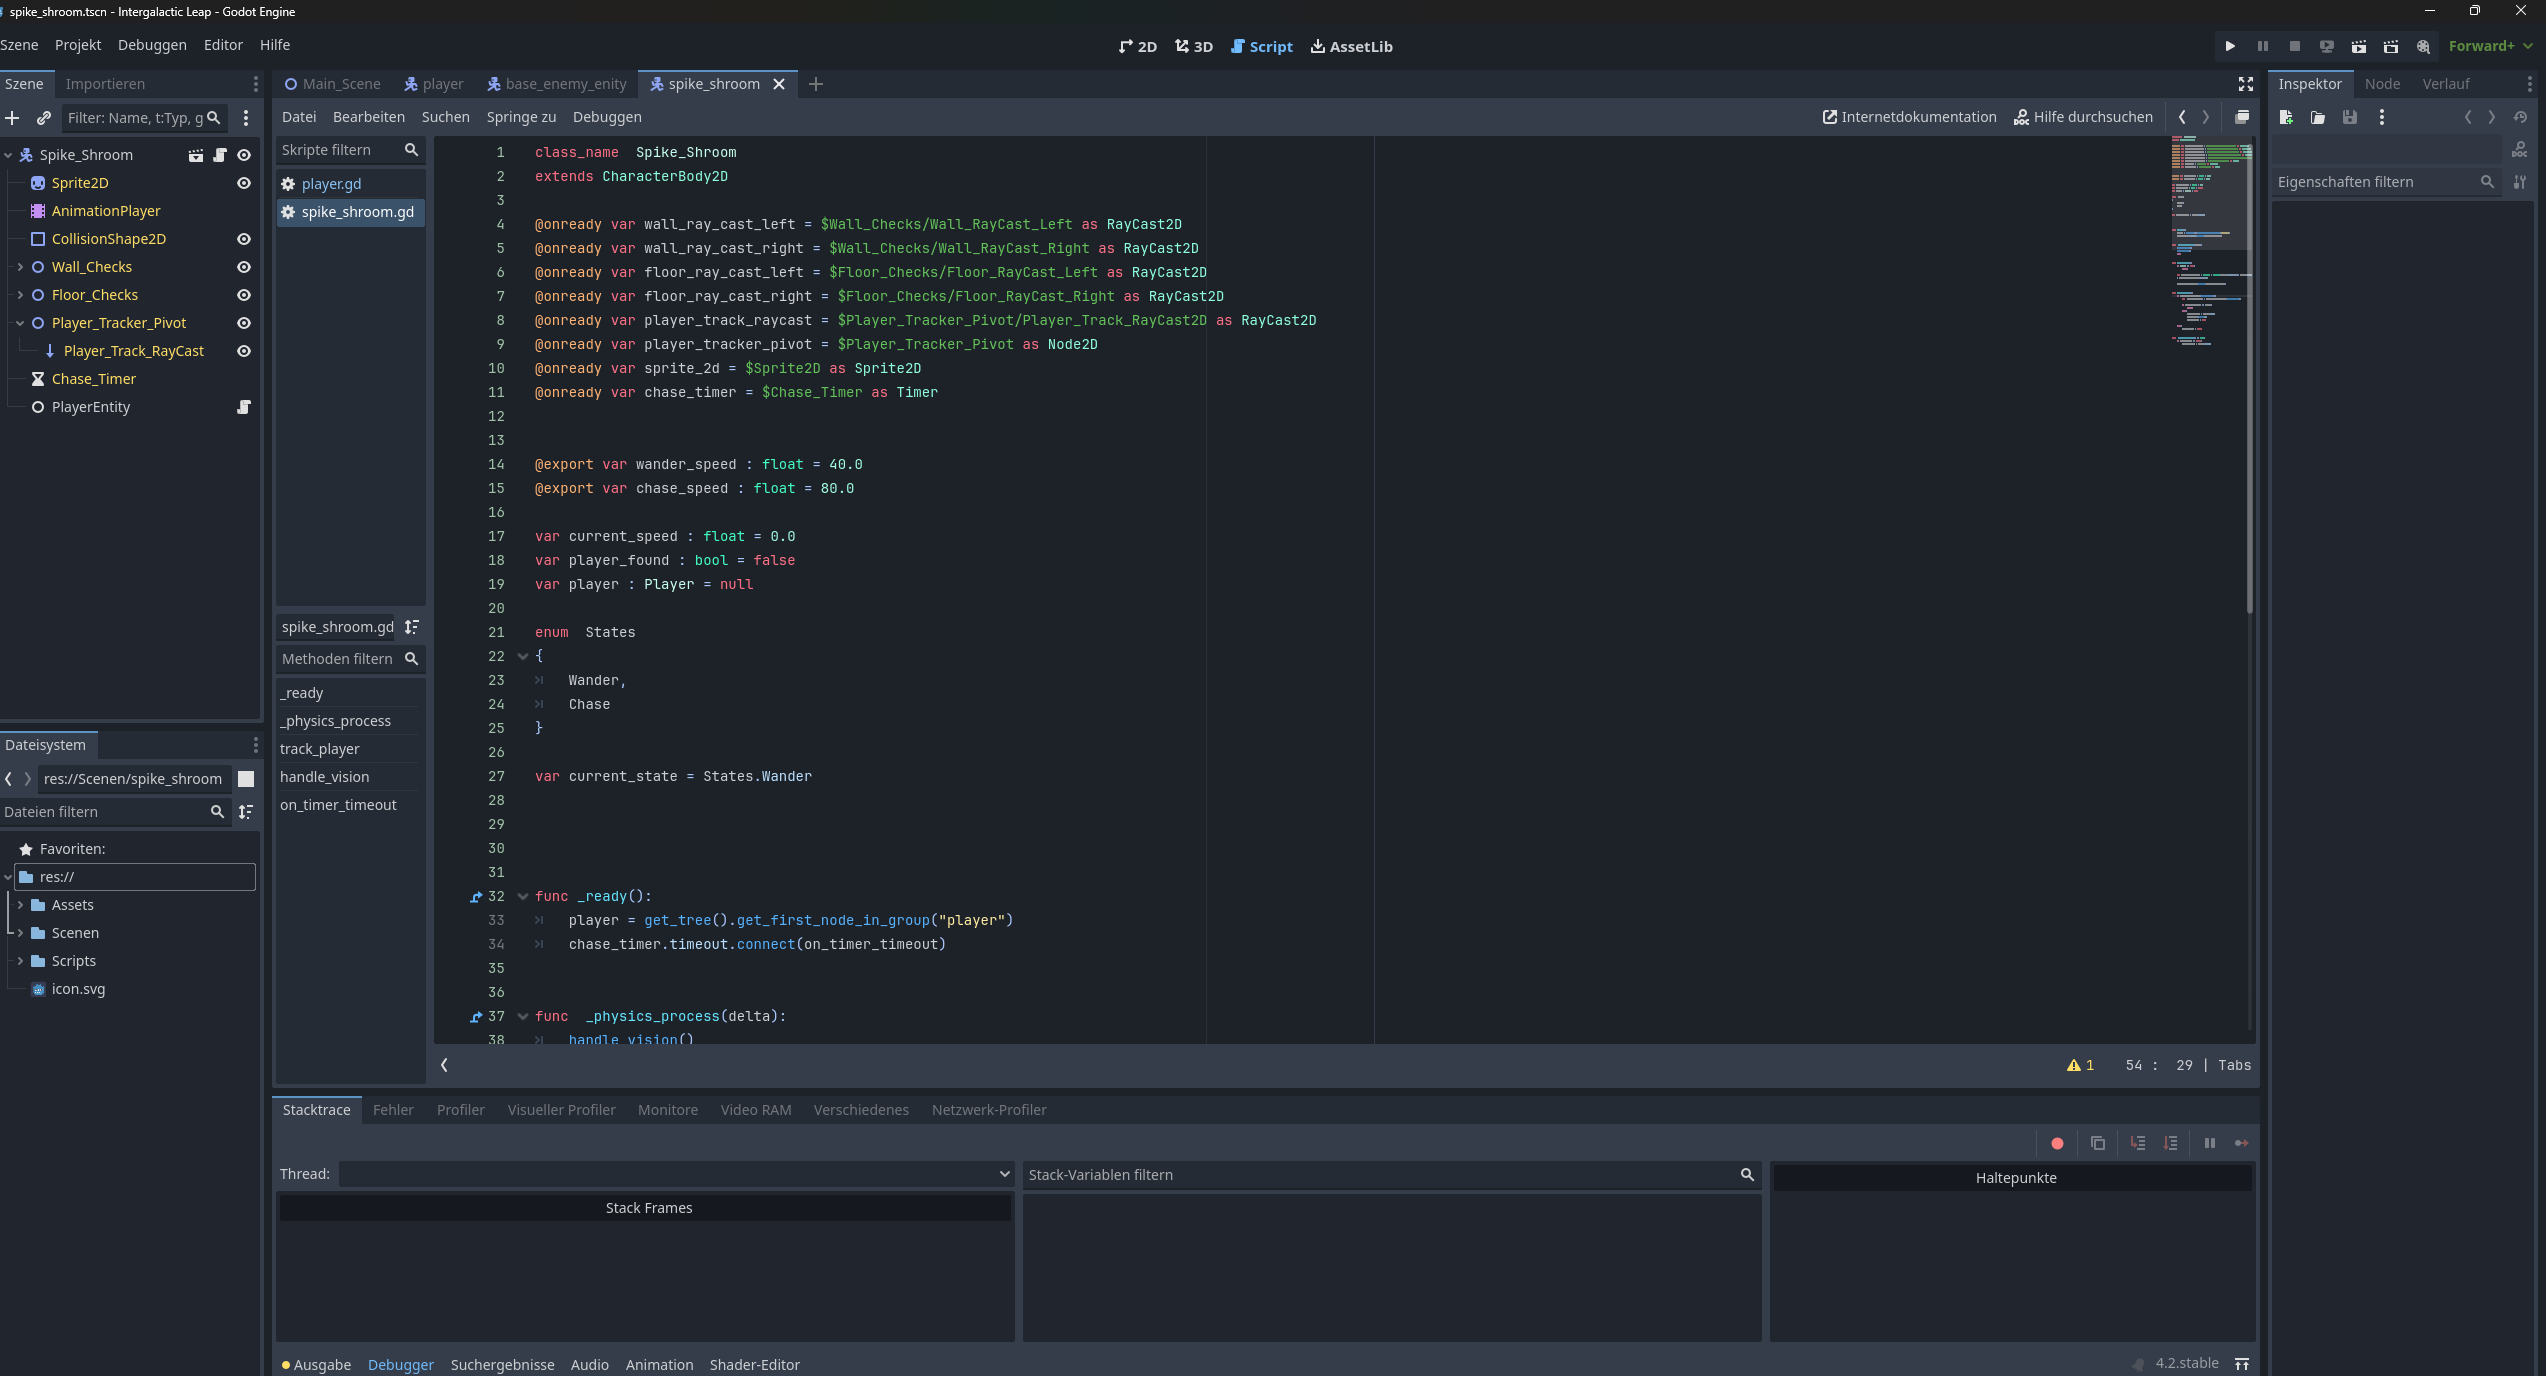Open the scene icon next to Spike_Shroom
This screenshot has height=1376, width=2546.
click(x=196, y=155)
